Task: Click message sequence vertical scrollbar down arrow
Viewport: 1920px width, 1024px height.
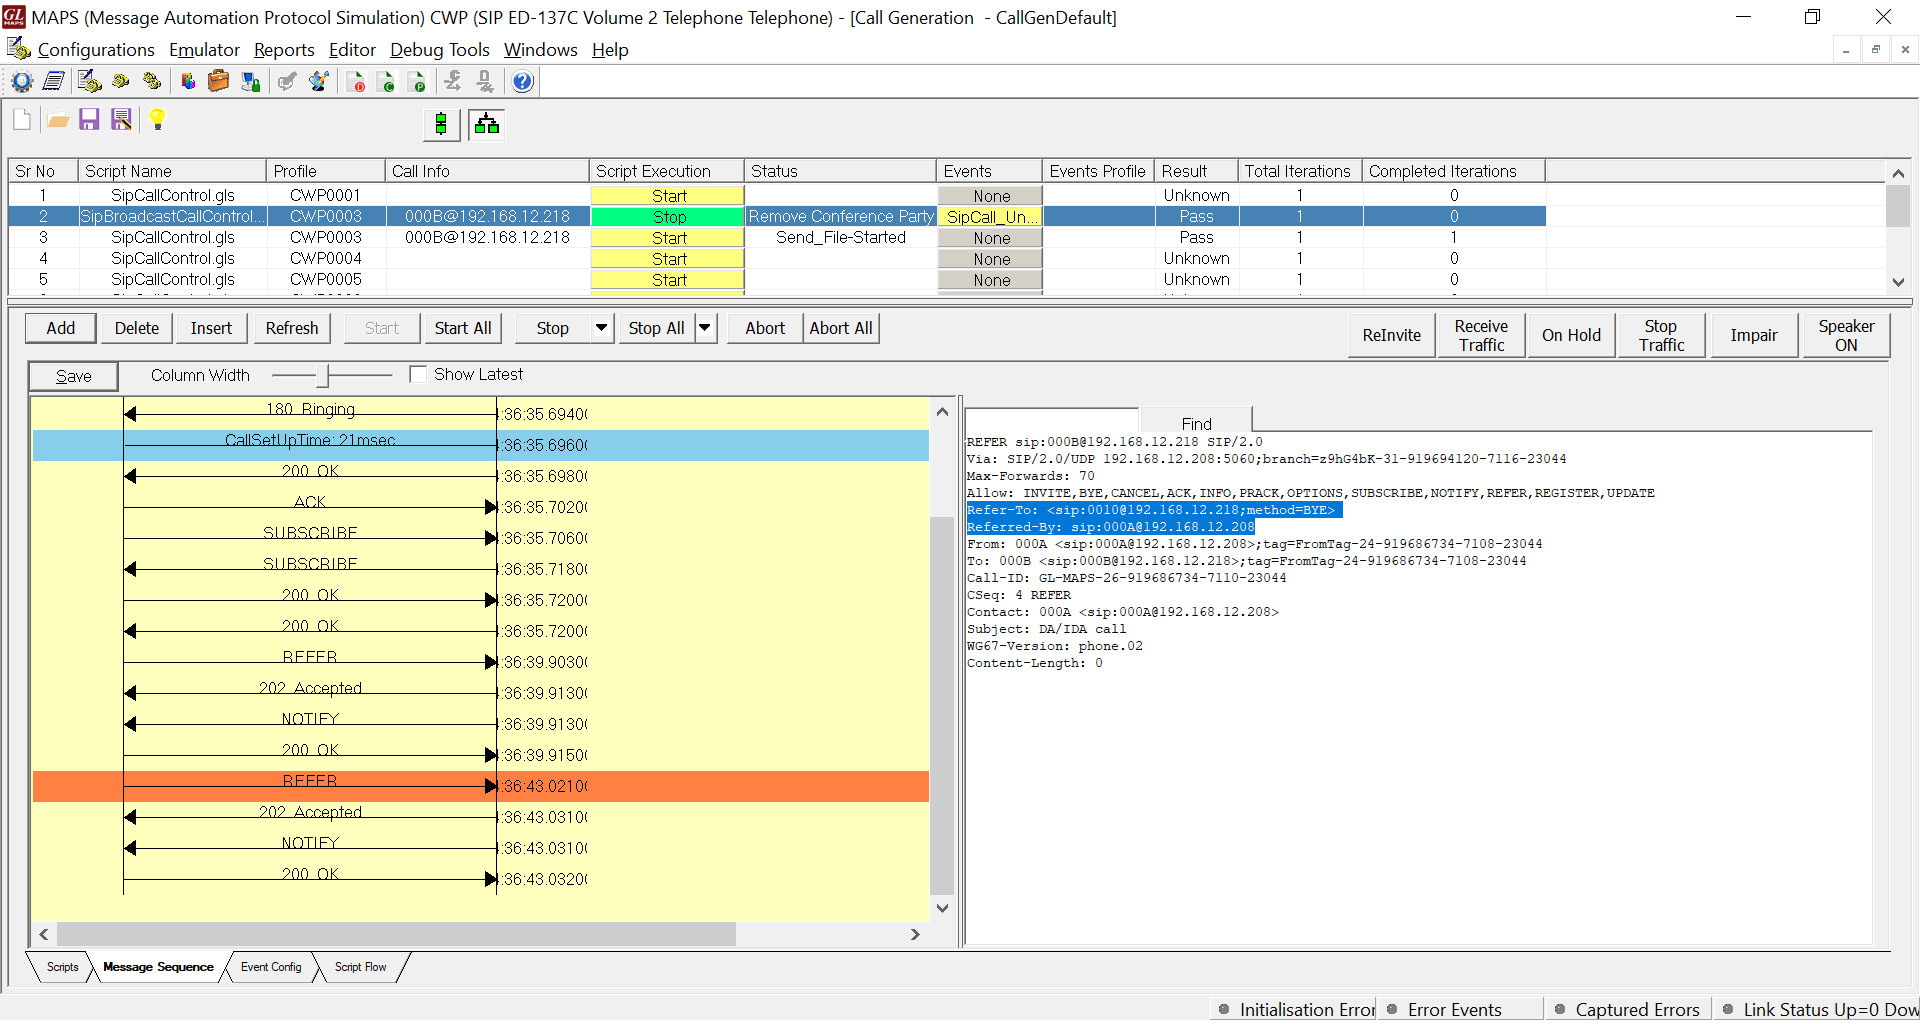Action: click(942, 908)
